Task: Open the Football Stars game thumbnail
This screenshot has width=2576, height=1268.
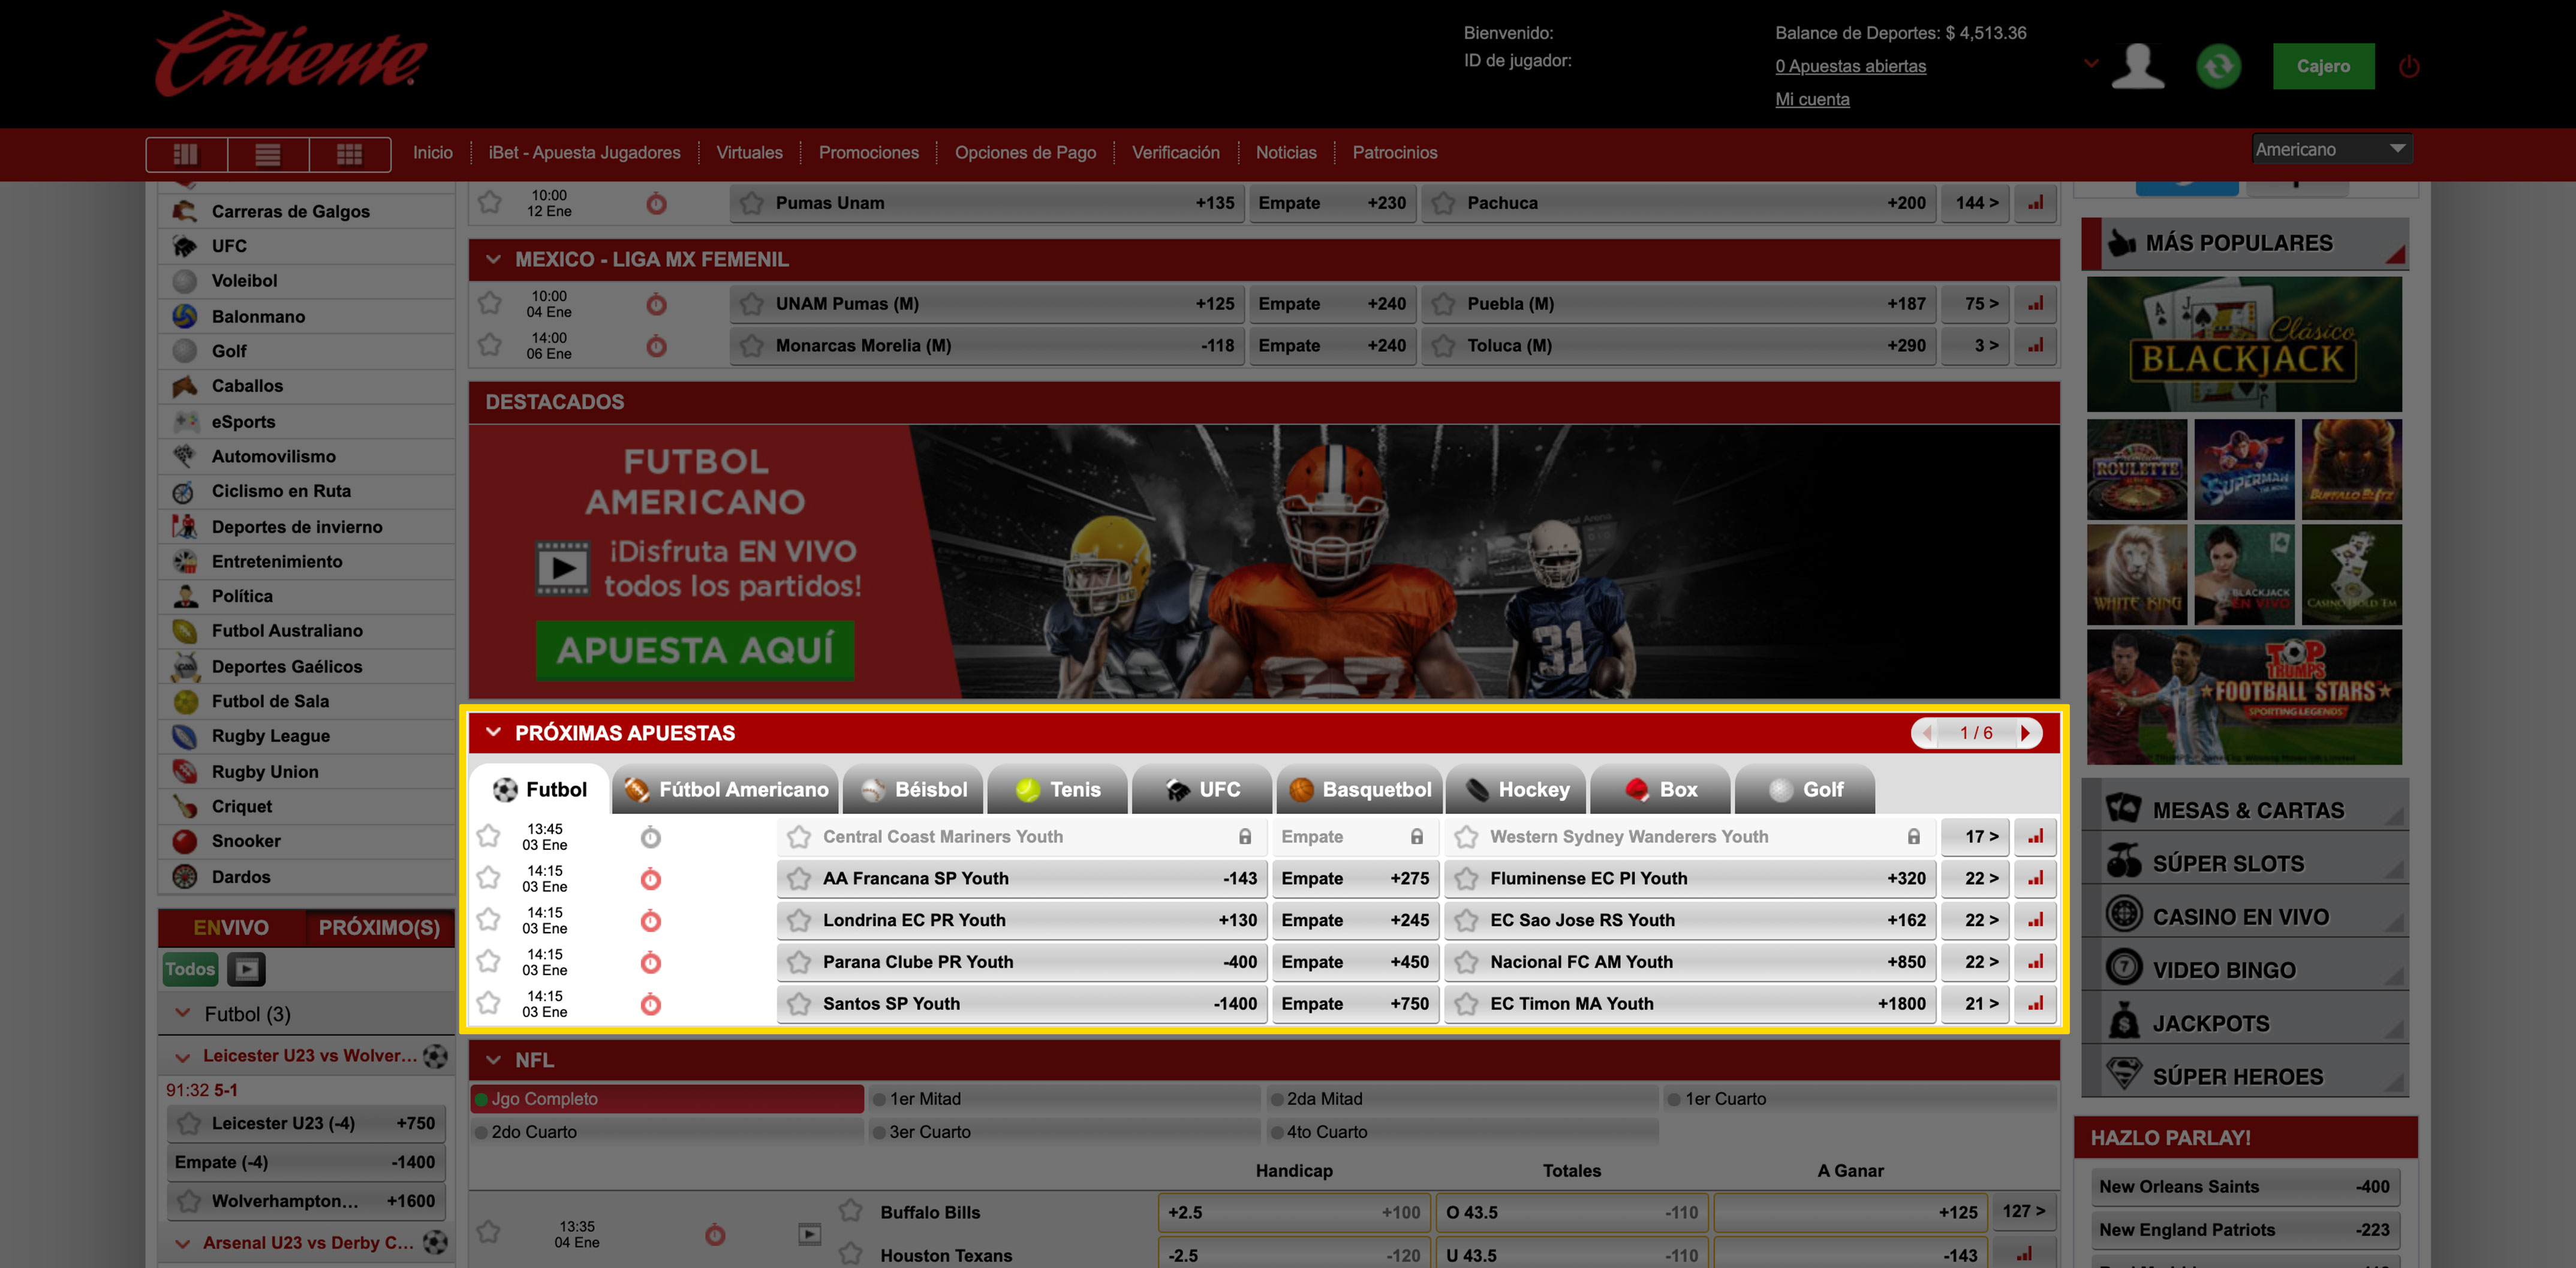Action: [x=2243, y=696]
